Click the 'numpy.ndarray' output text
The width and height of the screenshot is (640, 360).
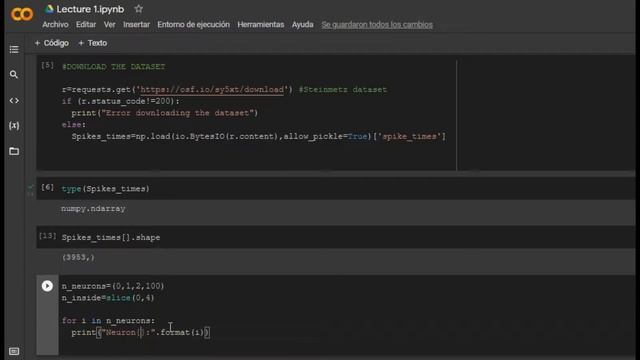point(93,209)
